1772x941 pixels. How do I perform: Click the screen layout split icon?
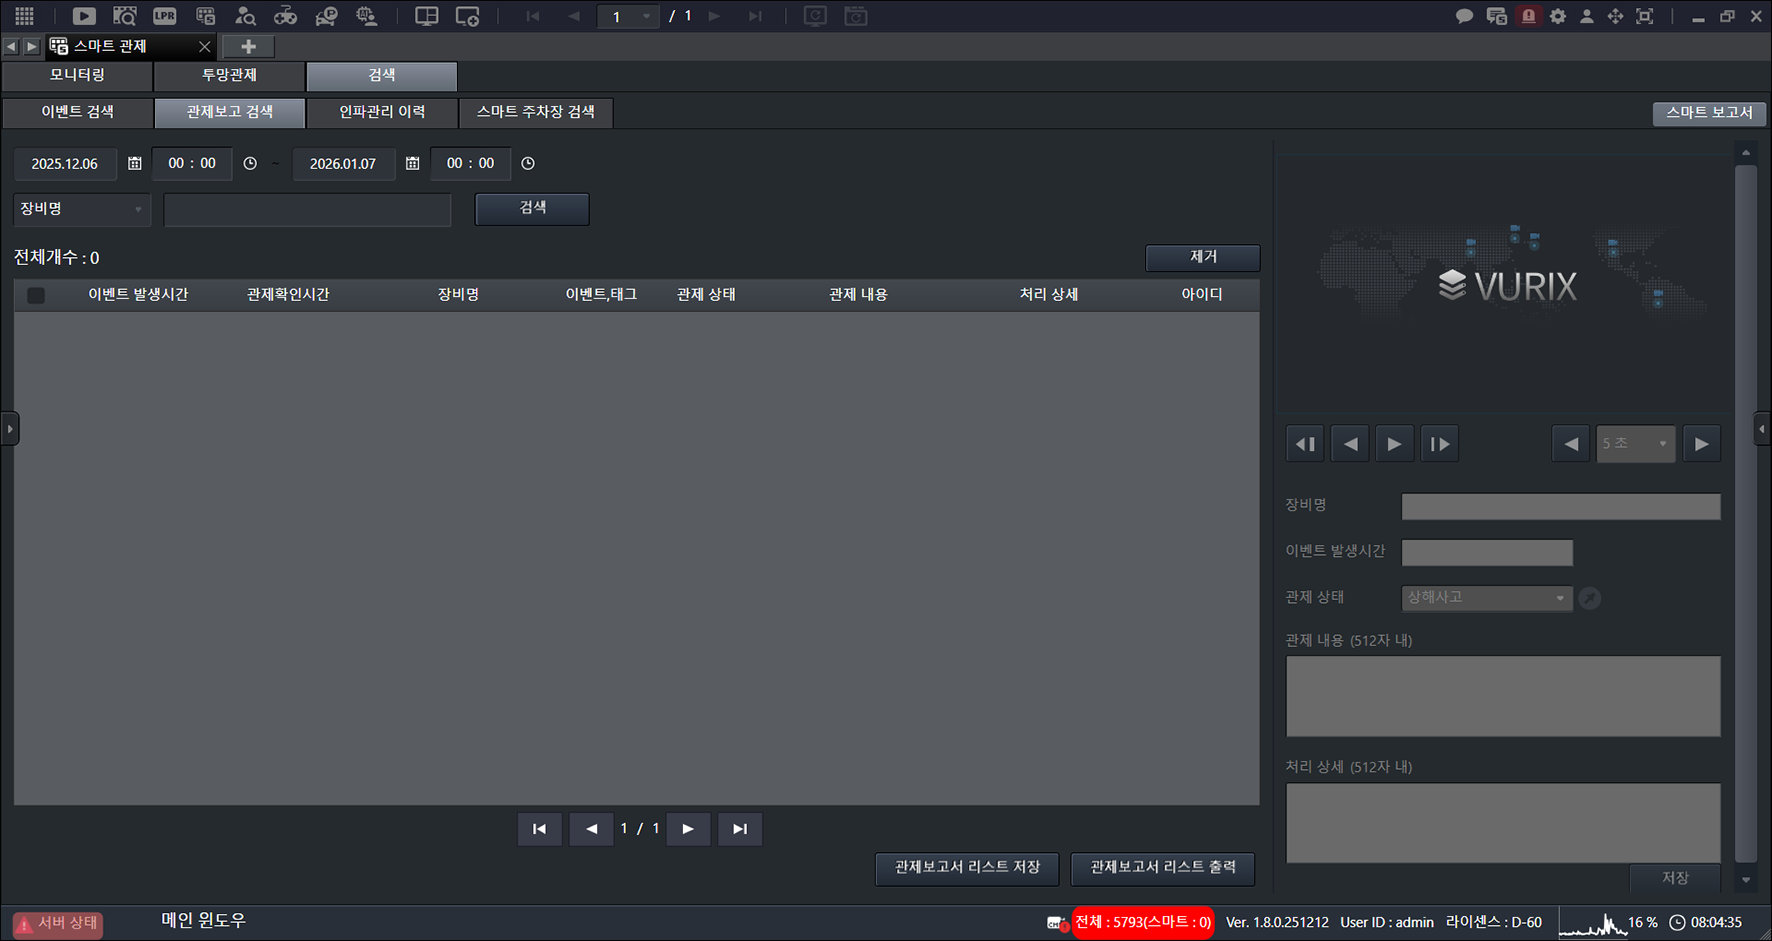pos(427,16)
